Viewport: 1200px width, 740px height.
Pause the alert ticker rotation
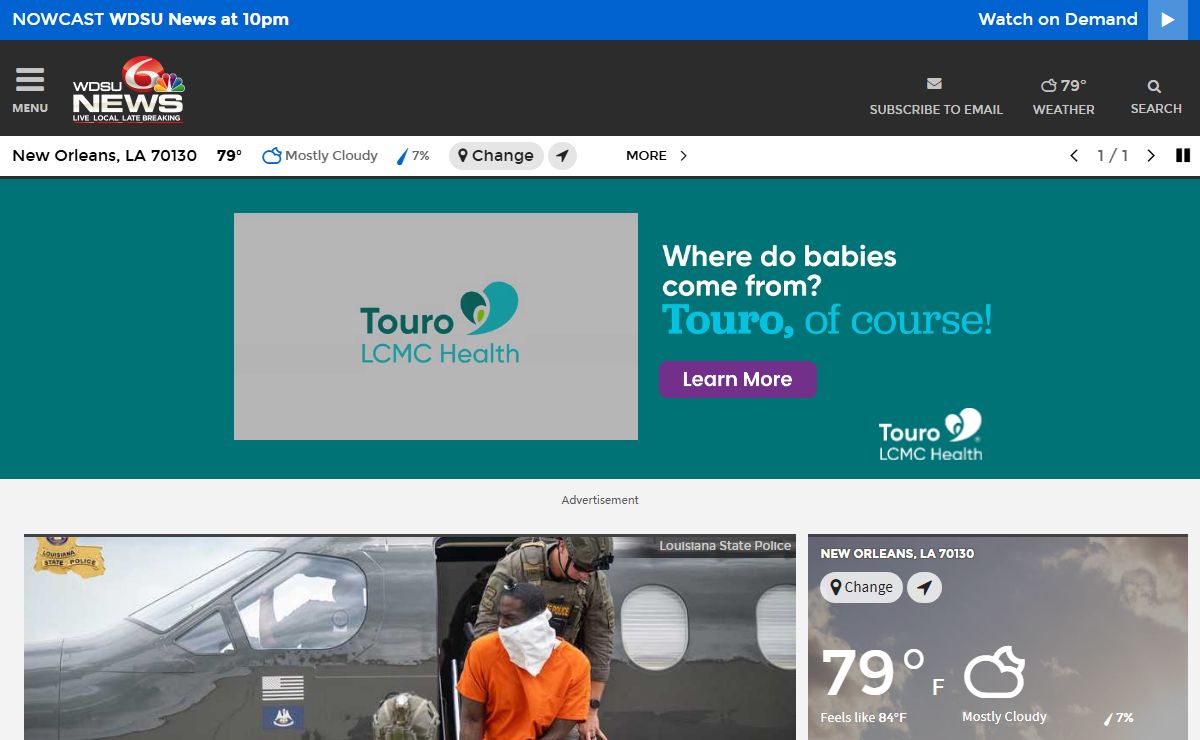(1183, 156)
